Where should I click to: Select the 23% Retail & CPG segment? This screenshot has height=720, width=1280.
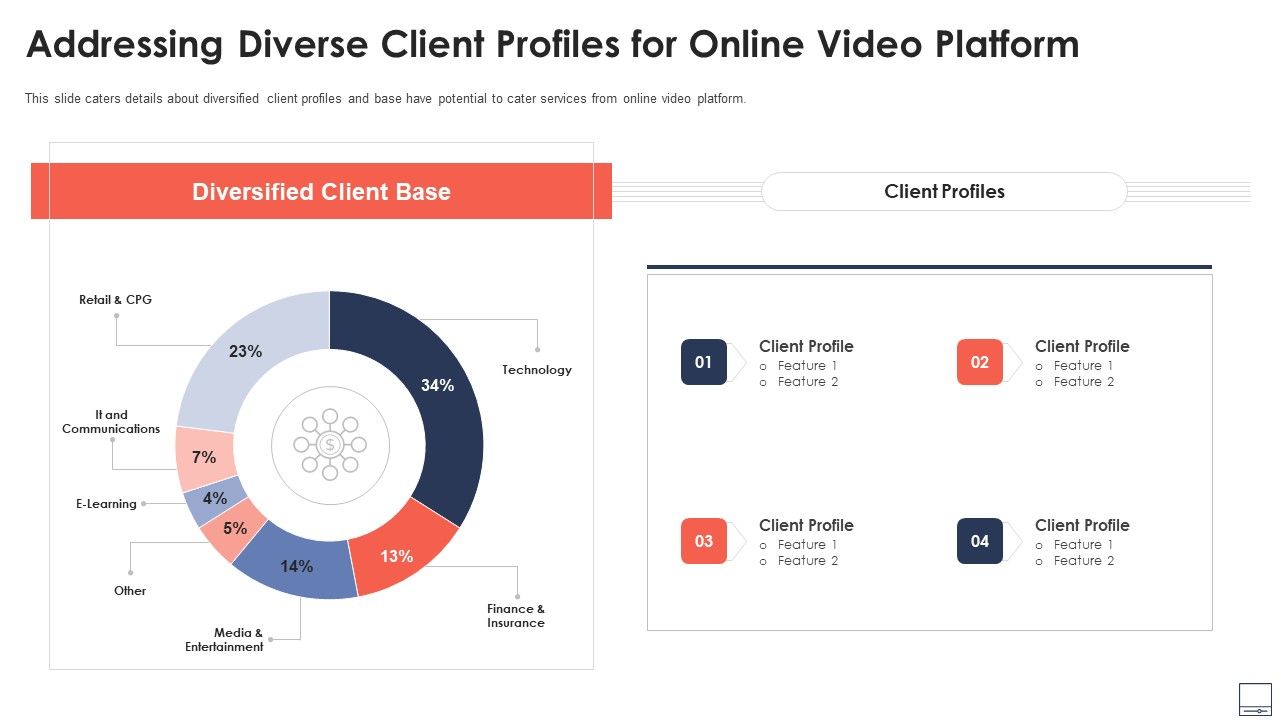[248, 352]
